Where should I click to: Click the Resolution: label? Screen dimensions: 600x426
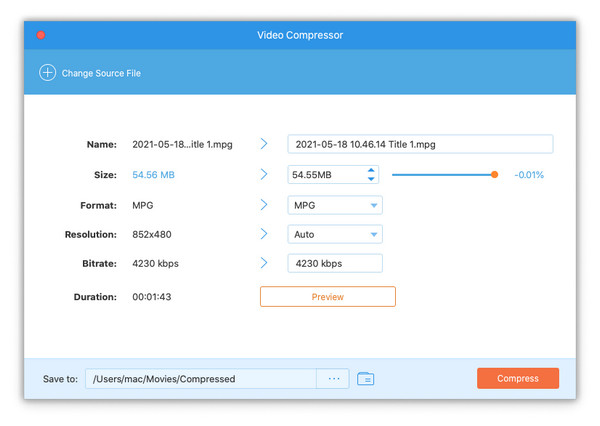(91, 235)
